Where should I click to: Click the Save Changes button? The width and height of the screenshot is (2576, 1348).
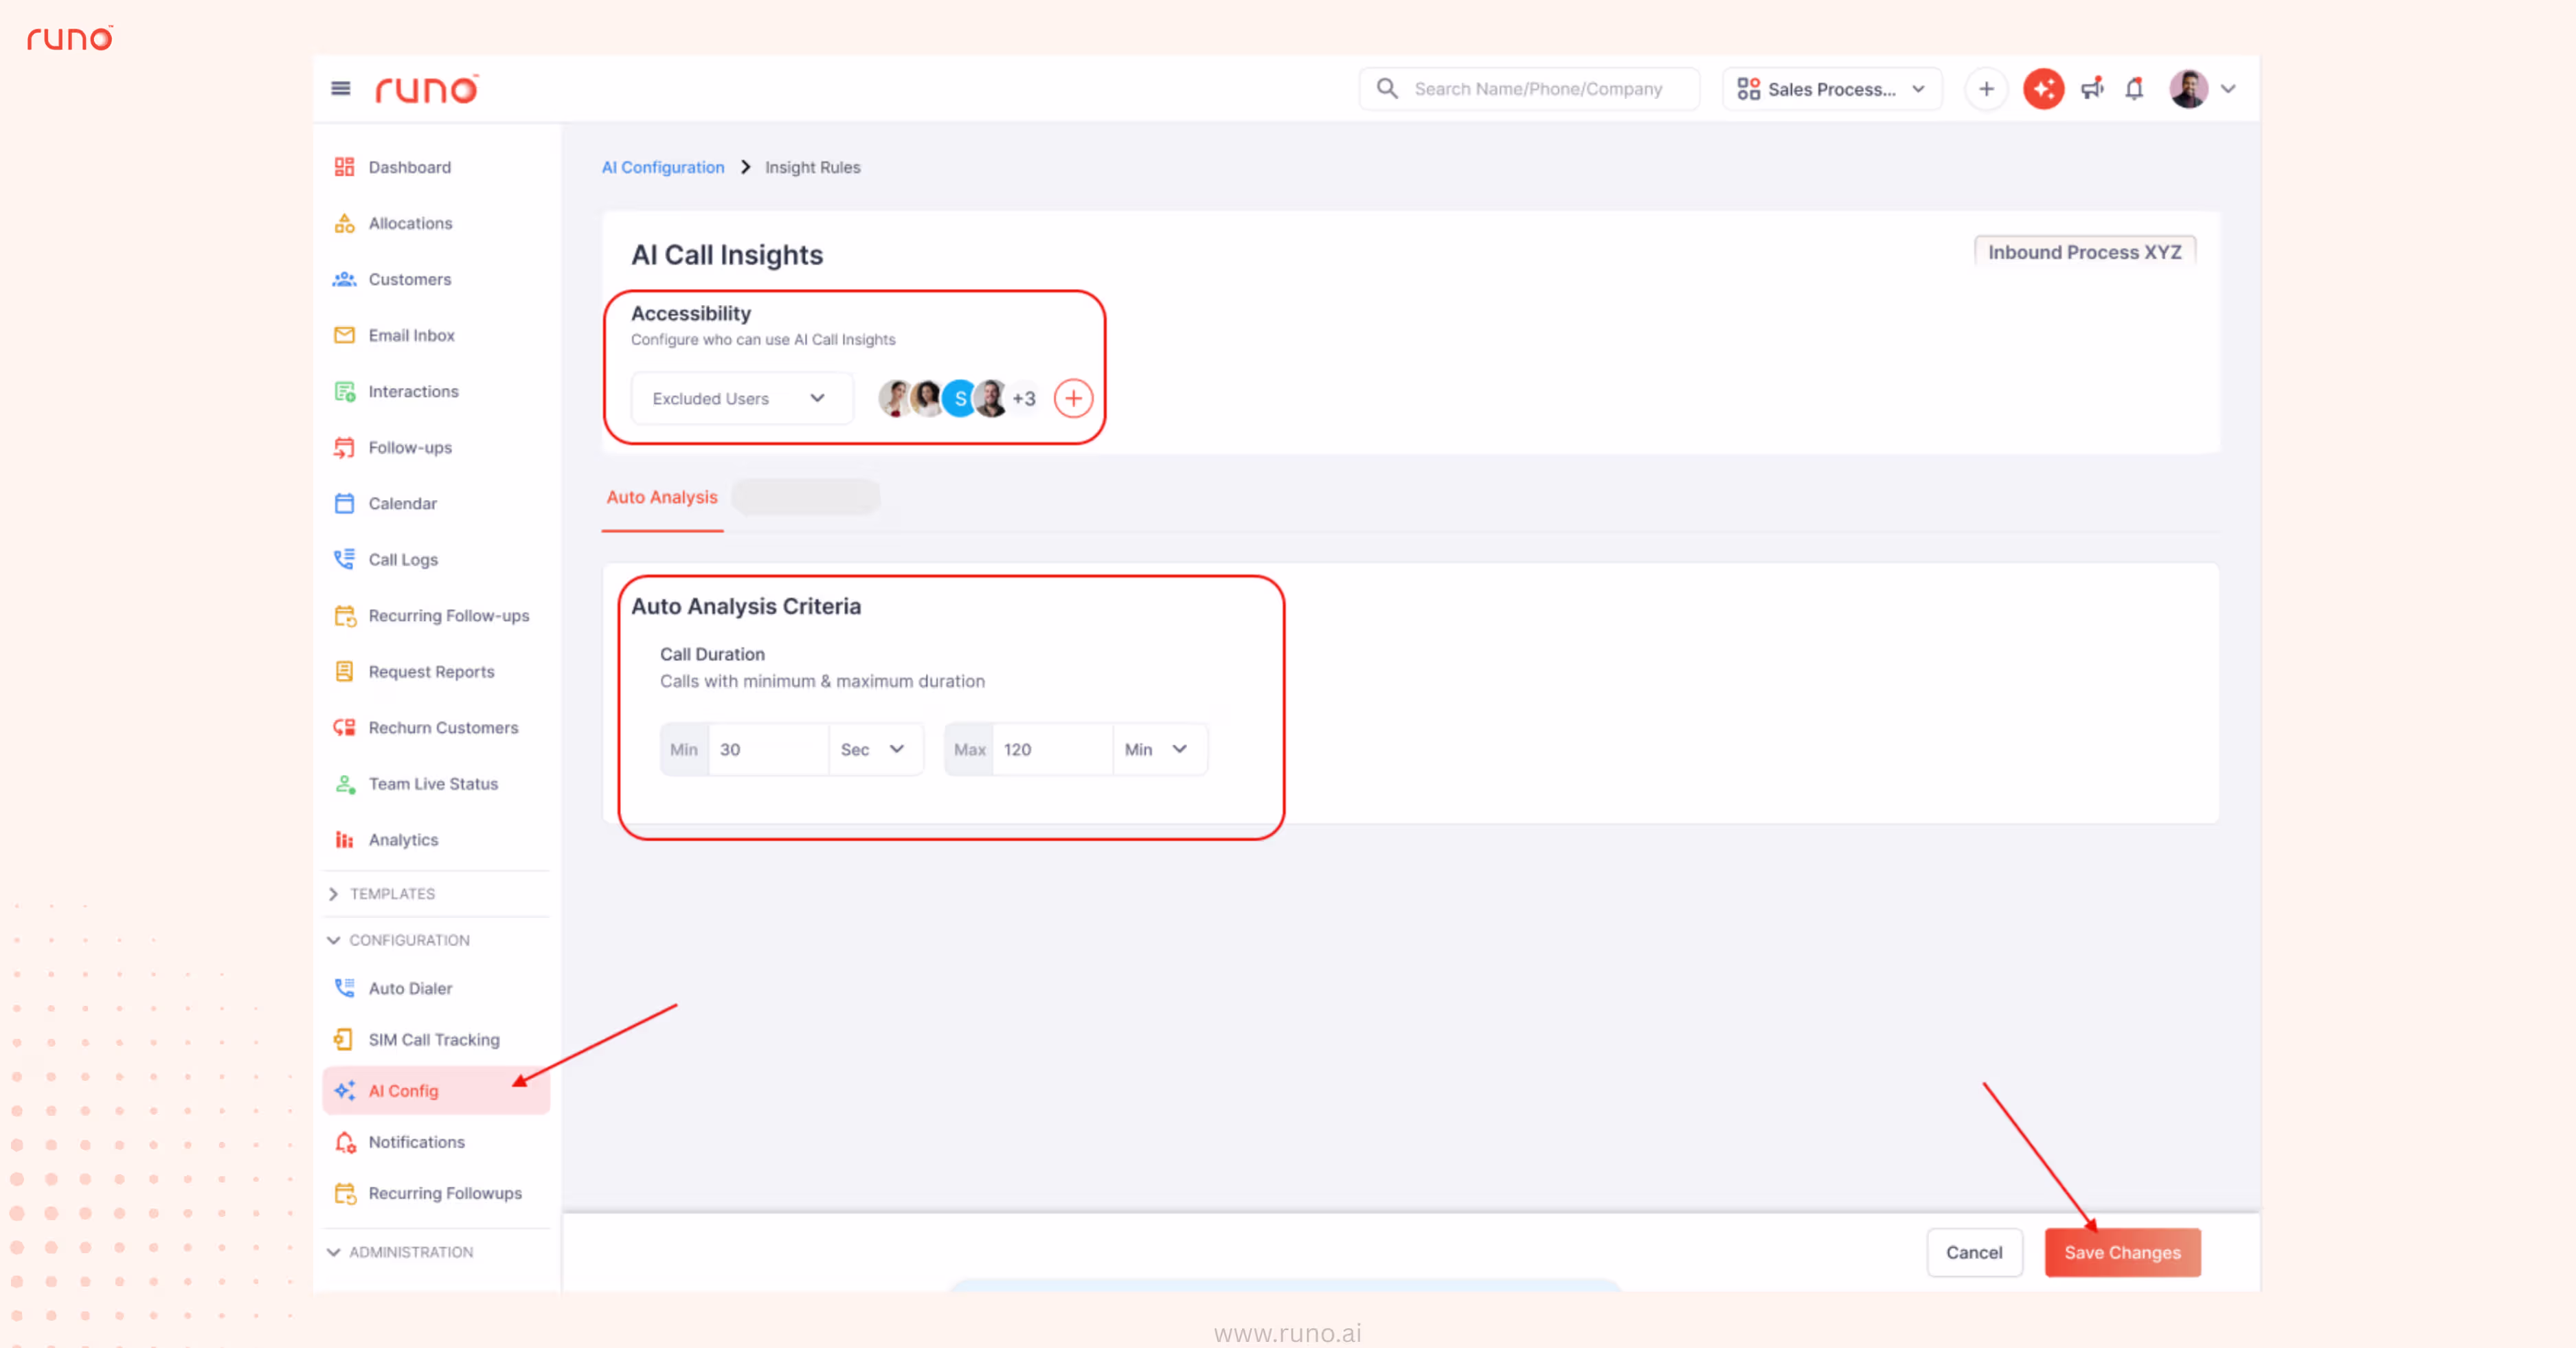2122,1252
